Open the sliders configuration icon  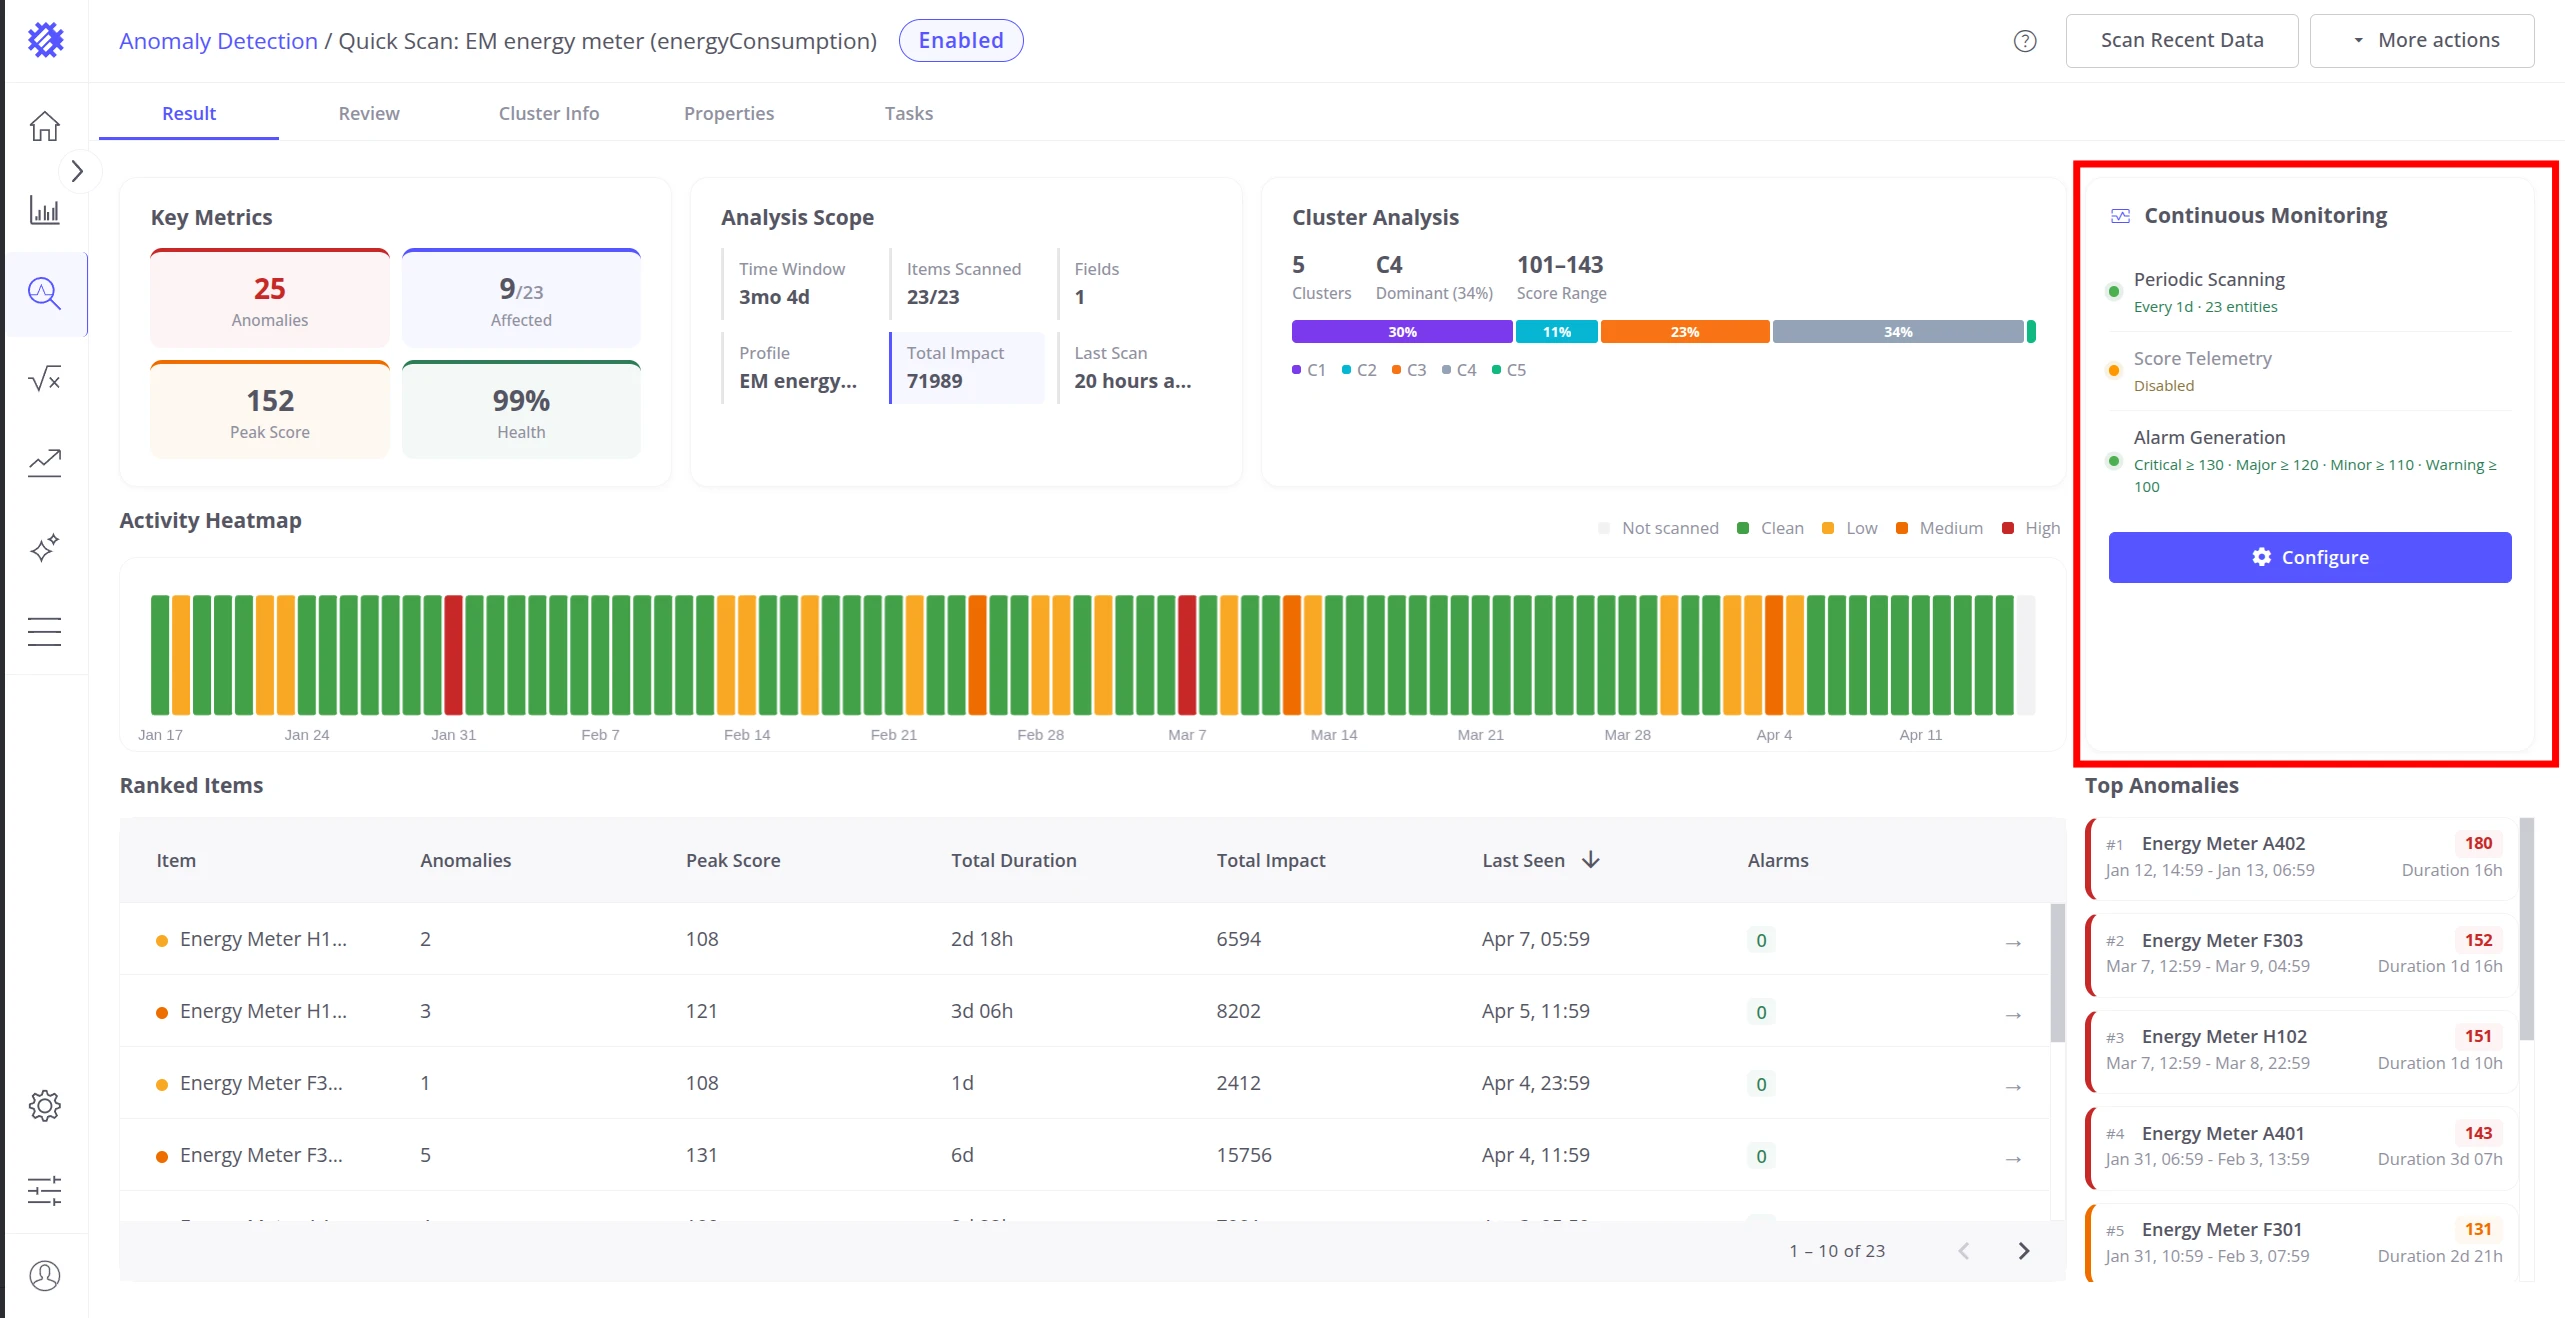(x=44, y=1191)
